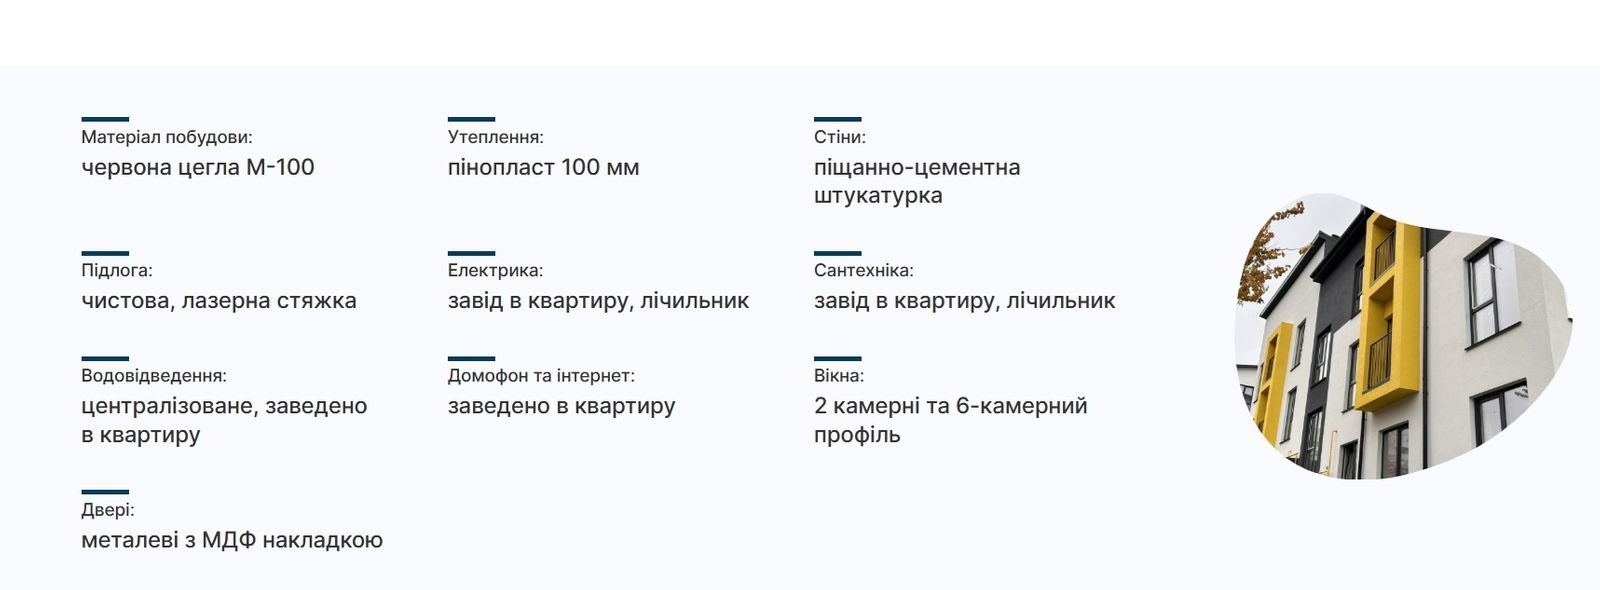The width and height of the screenshot is (1600, 590).
Task: Click the 'Сантехніка:' heading
Action: 864,270
